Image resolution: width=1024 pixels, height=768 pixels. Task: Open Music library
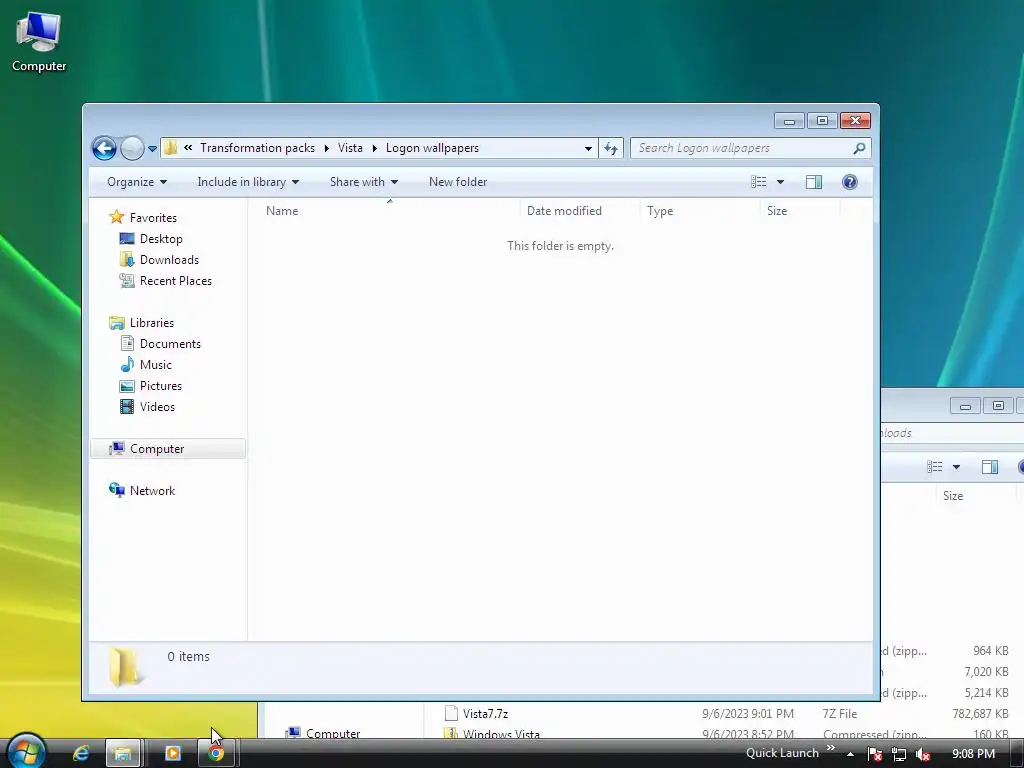pos(155,365)
